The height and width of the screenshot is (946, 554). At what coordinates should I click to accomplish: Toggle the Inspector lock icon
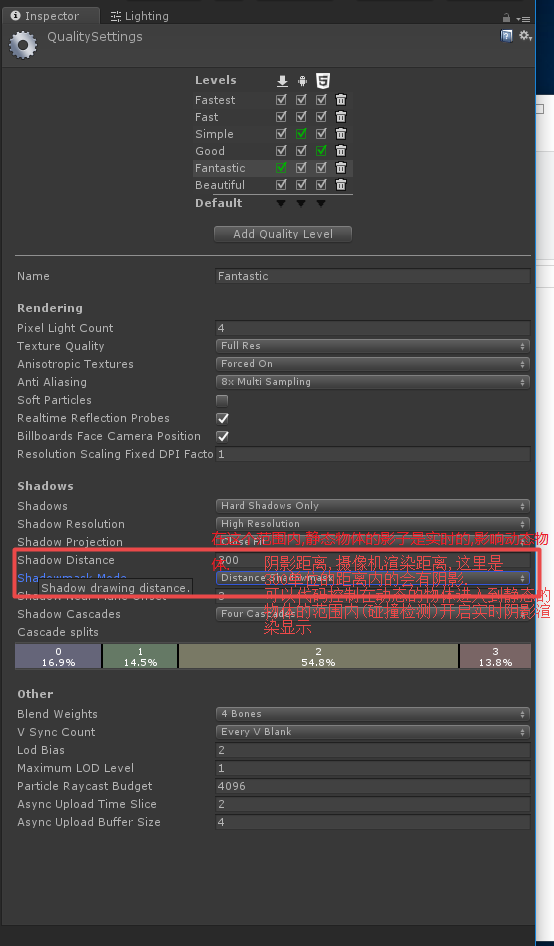tap(506, 17)
